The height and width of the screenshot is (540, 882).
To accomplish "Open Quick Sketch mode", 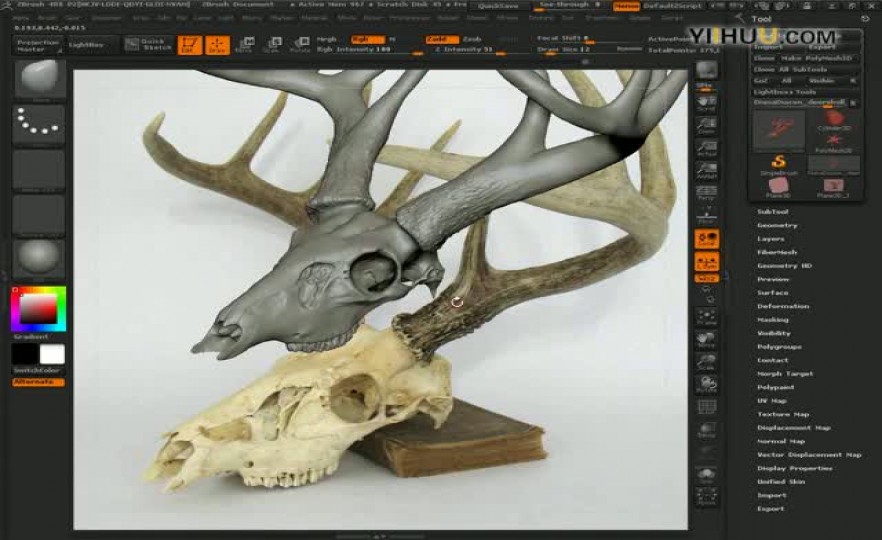I will click(148, 45).
